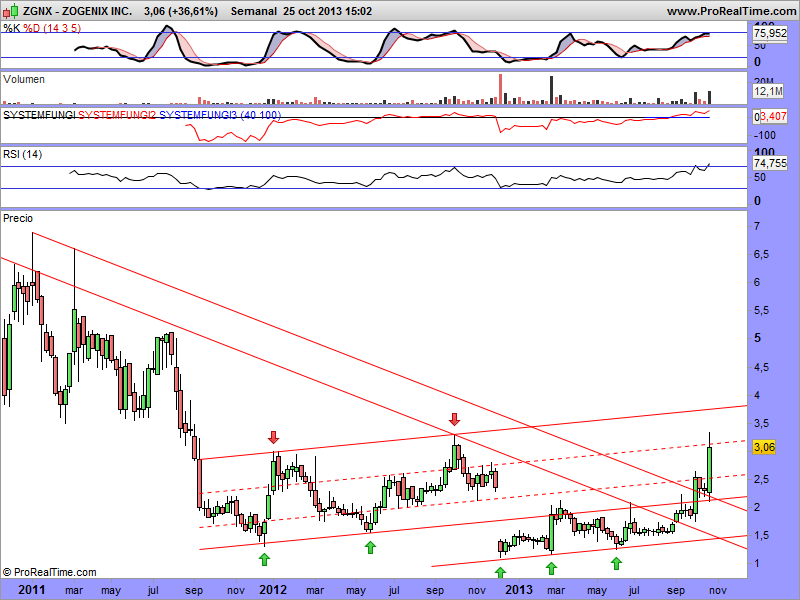Click the SYSTEMFUNGI value label '3,407'
The height and width of the screenshot is (600, 800).
point(773,117)
